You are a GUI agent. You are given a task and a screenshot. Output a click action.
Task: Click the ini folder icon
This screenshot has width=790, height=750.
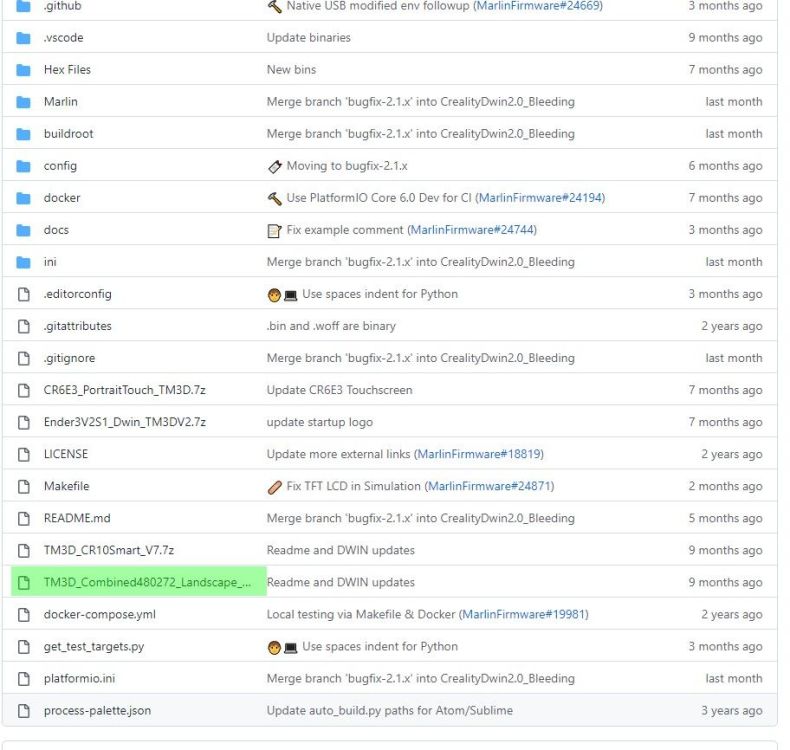(x=23, y=262)
